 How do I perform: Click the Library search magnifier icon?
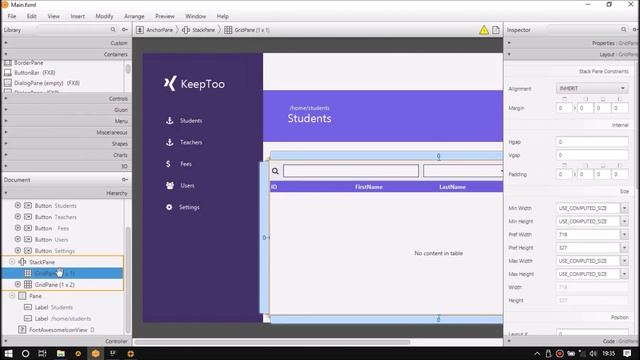pos(113,30)
